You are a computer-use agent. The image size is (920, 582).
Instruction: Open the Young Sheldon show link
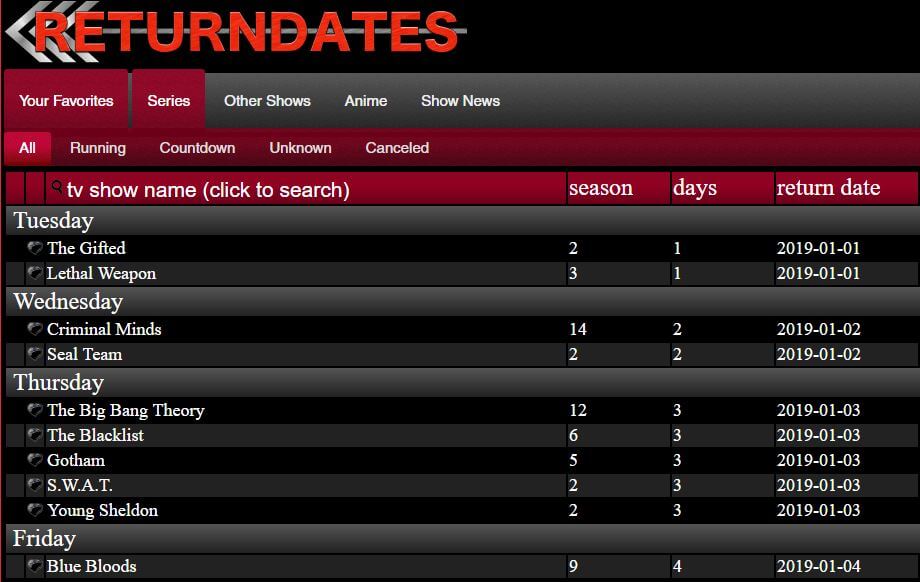(102, 510)
